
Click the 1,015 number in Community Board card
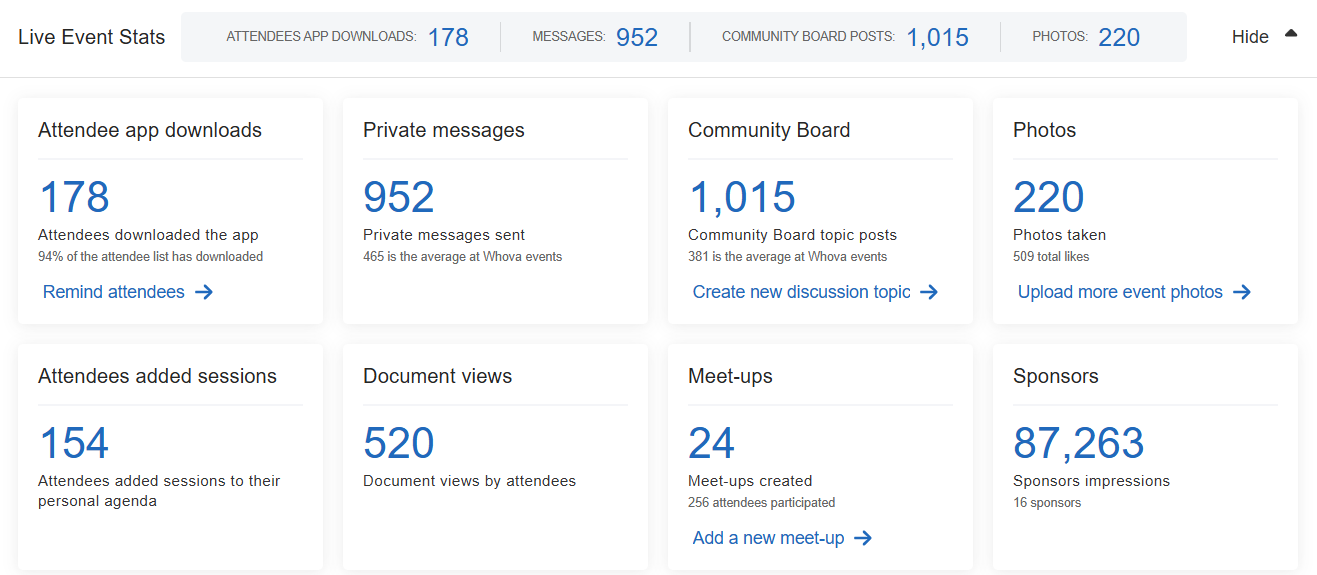pos(741,197)
